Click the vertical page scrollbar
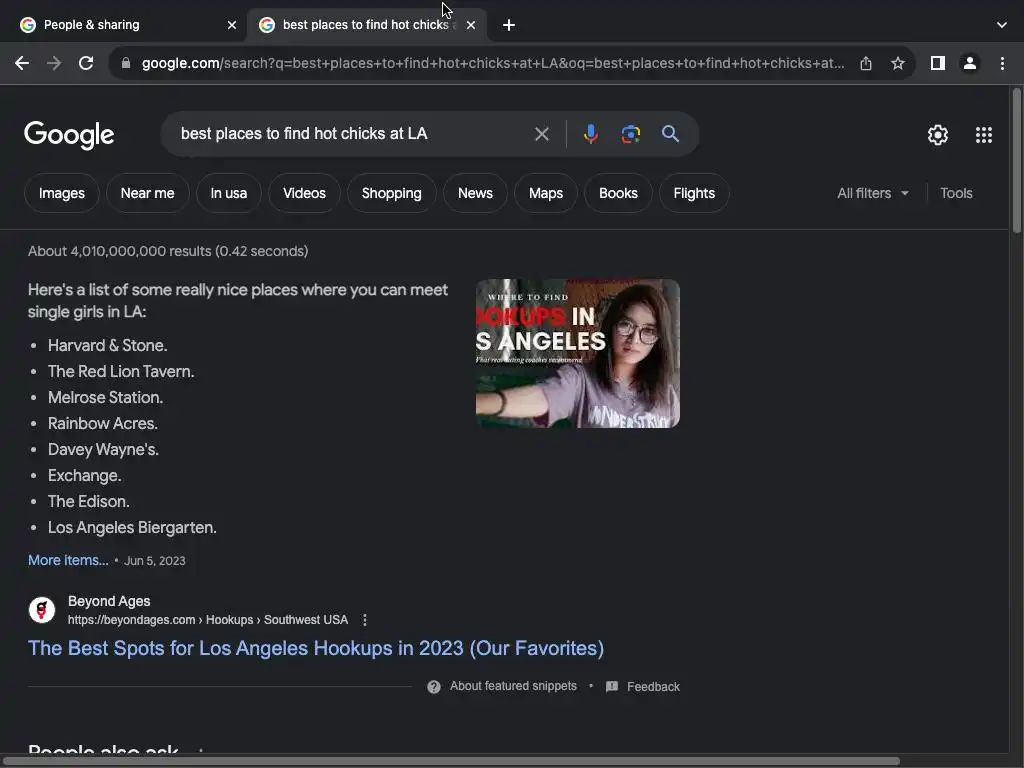Image resolution: width=1024 pixels, height=768 pixels. [x=1016, y=161]
